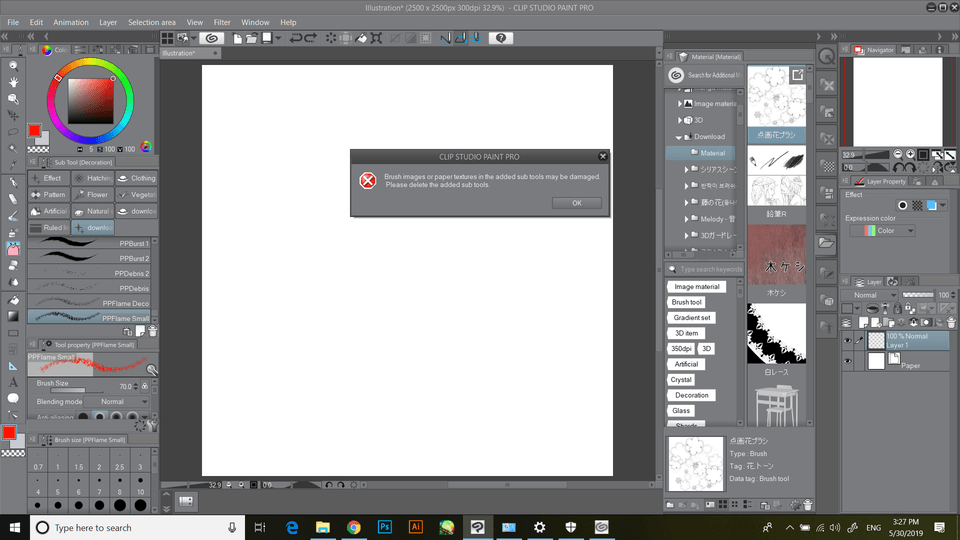Click the Brush tool tag filter
The image size is (960, 540).
pyautogui.click(x=686, y=302)
